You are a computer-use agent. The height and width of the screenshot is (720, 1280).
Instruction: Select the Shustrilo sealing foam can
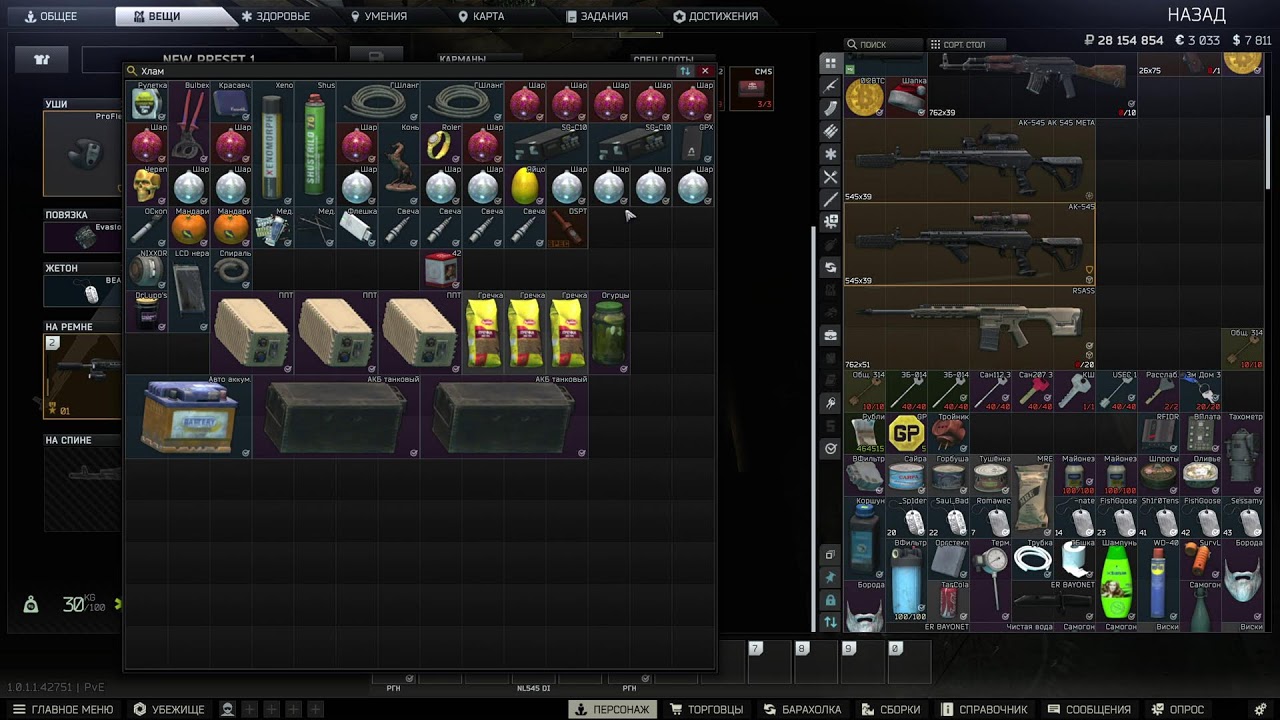[x=315, y=144]
